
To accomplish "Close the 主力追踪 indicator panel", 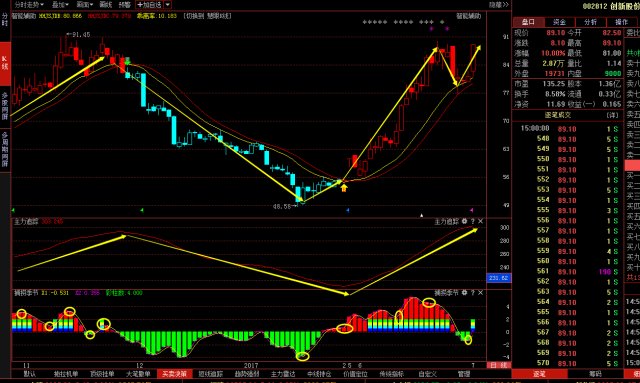I will point(480,221).
